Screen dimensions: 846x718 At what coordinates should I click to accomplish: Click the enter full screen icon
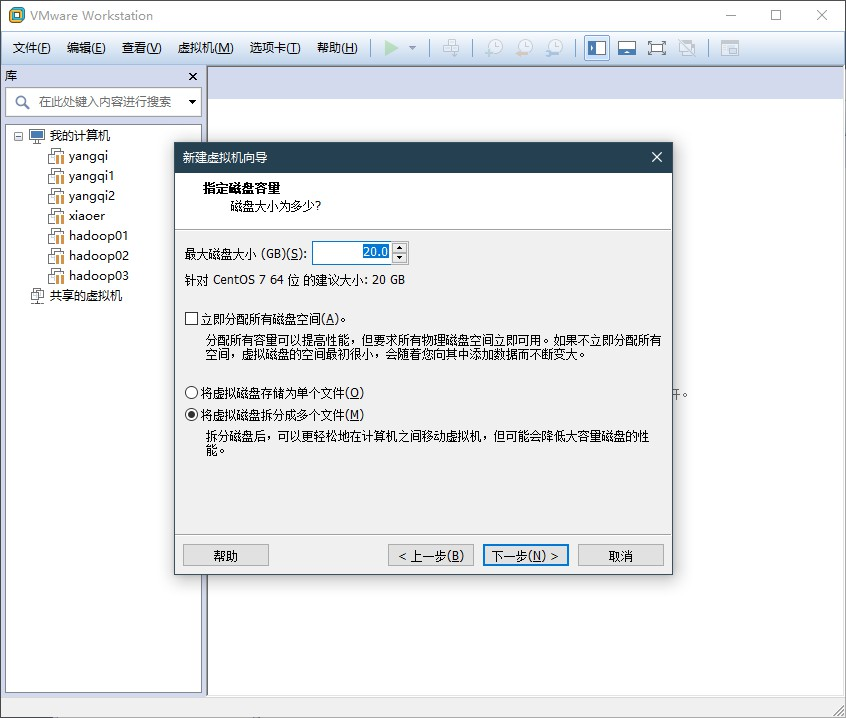[657, 48]
